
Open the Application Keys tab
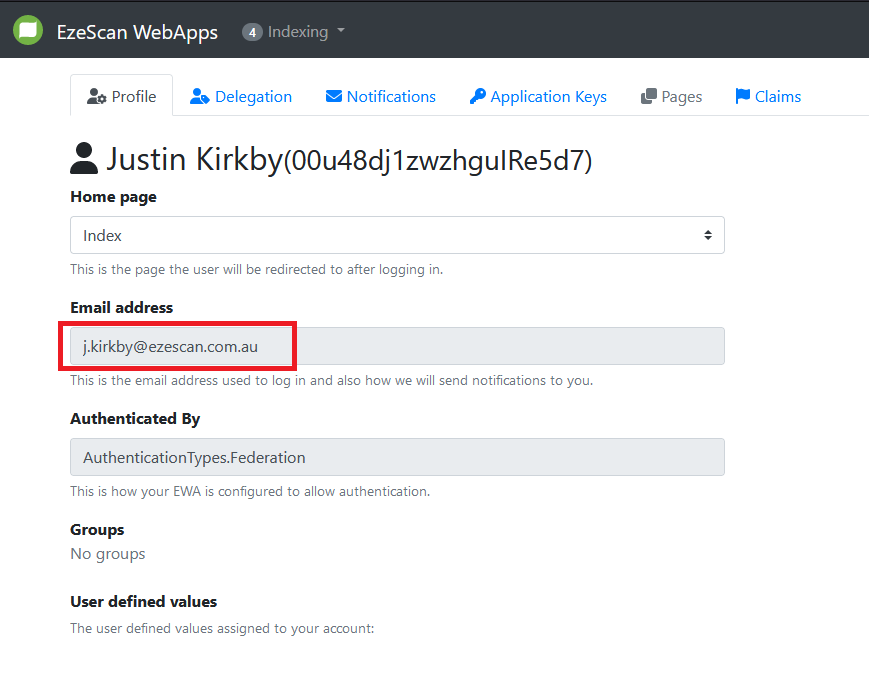pos(548,97)
